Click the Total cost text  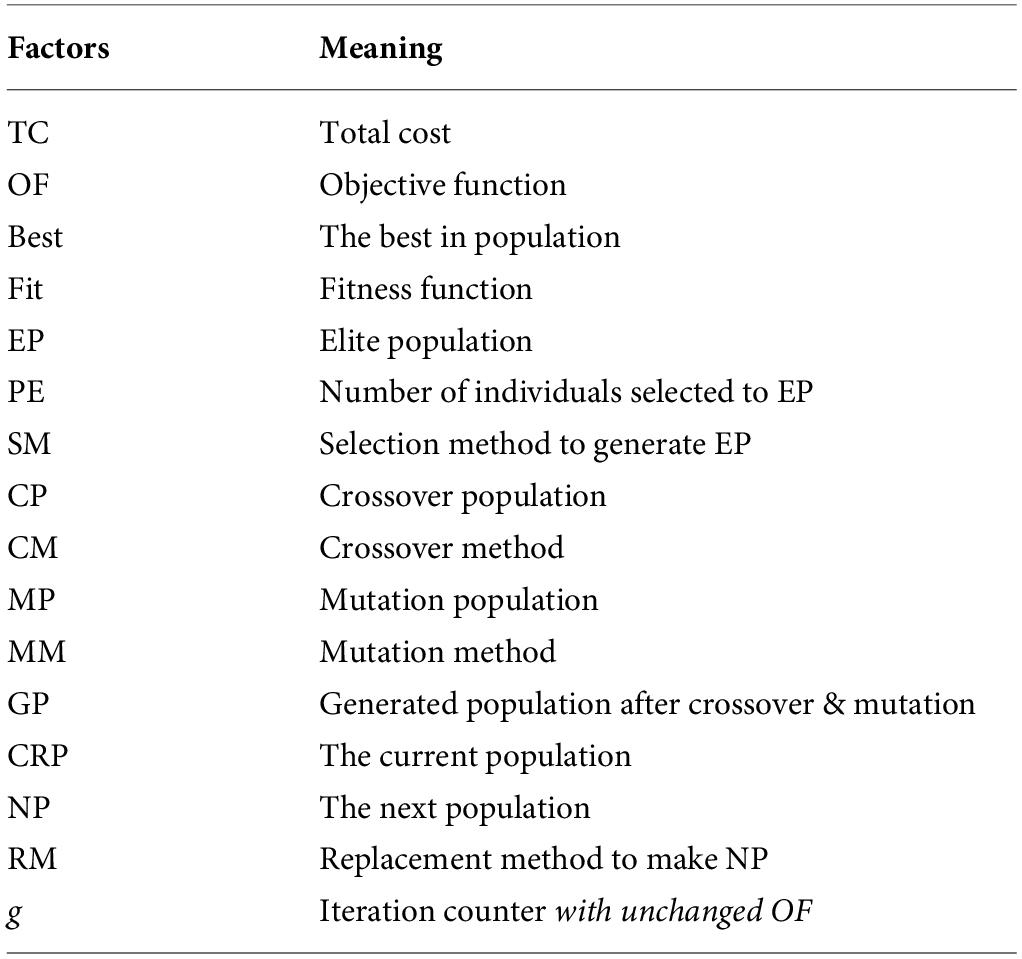pos(385,133)
